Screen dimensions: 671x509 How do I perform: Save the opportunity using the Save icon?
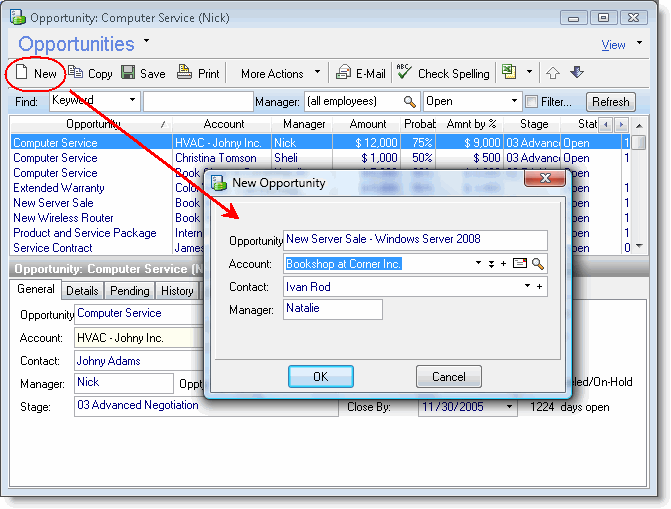[x=143, y=73]
